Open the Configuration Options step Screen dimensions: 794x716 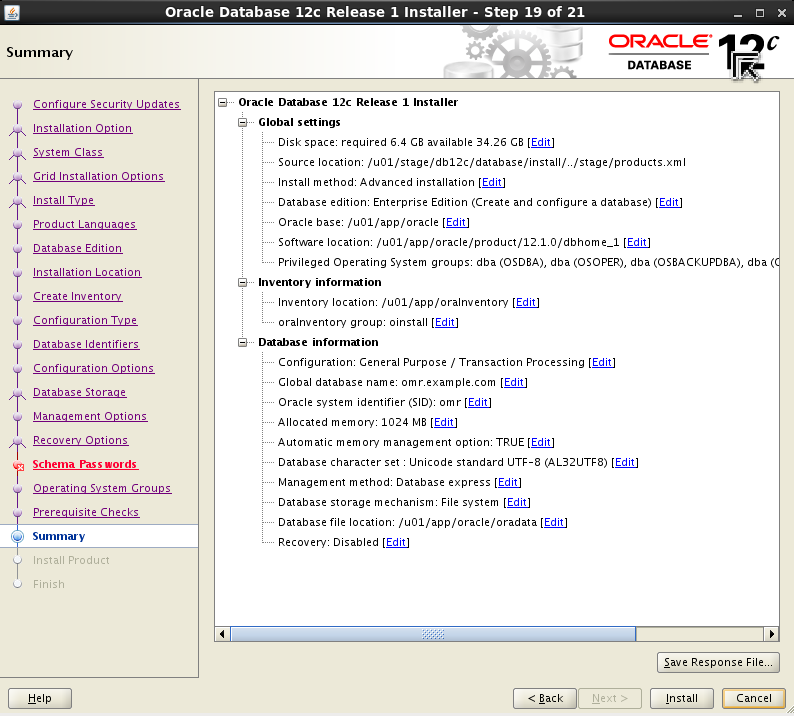(x=94, y=368)
